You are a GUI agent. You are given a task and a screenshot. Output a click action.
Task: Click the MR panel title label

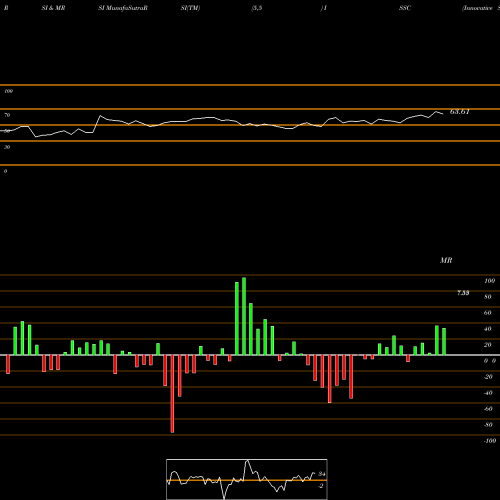[446, 260]
